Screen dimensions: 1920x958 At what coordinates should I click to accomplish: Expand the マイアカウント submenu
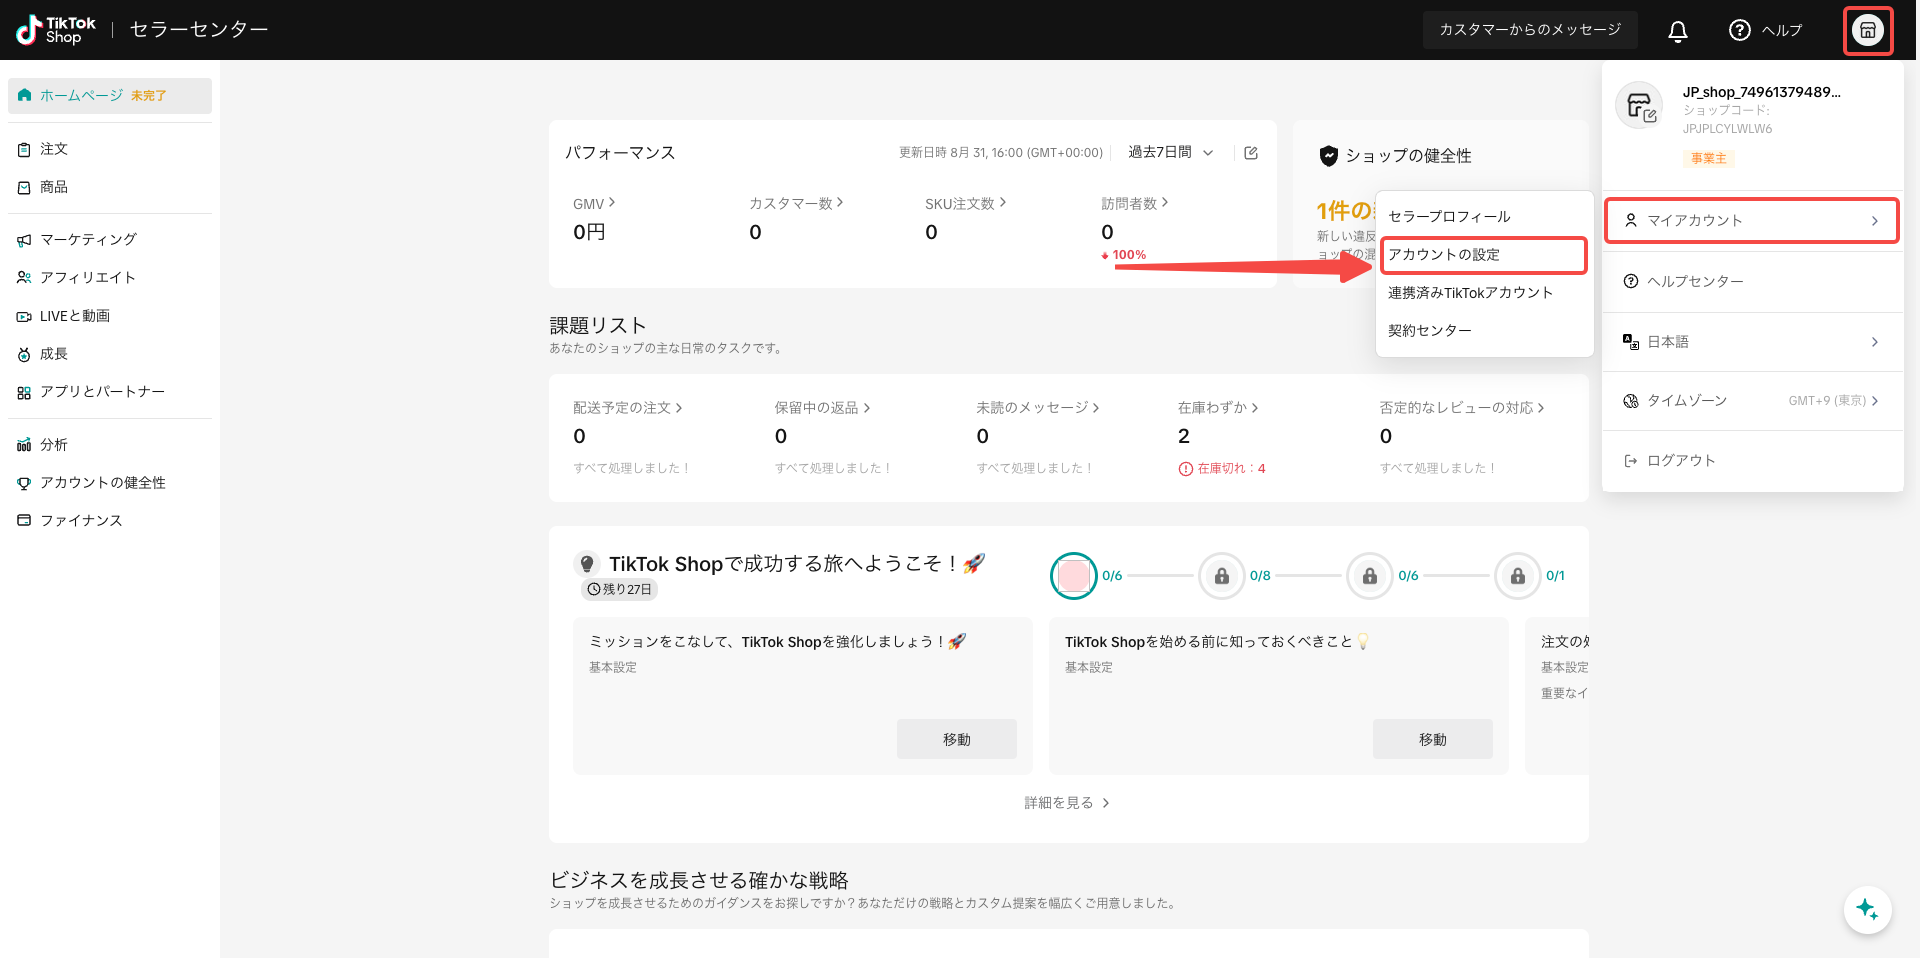tap(1751, 221)
